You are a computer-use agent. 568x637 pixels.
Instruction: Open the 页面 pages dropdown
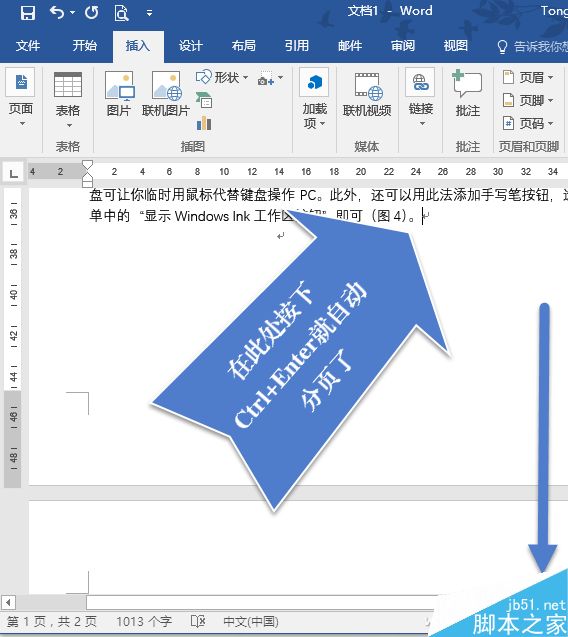click(x=20, y=98)
